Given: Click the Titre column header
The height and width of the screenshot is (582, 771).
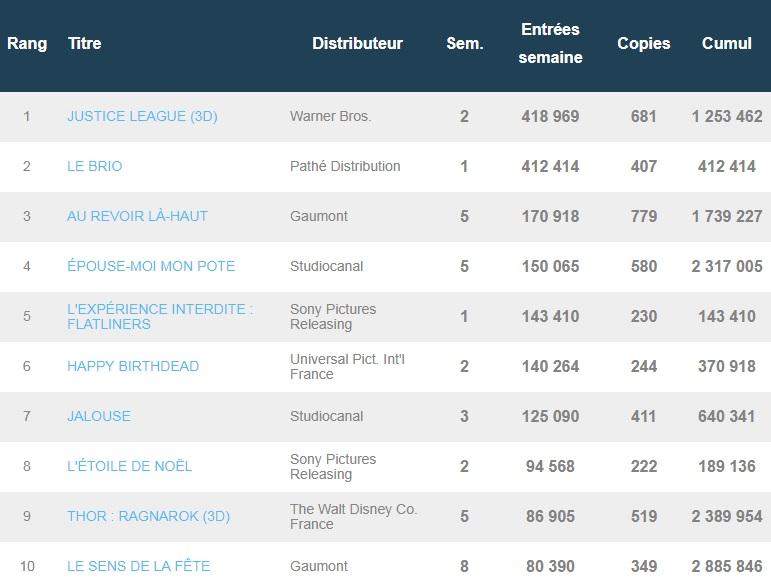Looking at the screenshot, I should tap(85, 44).
